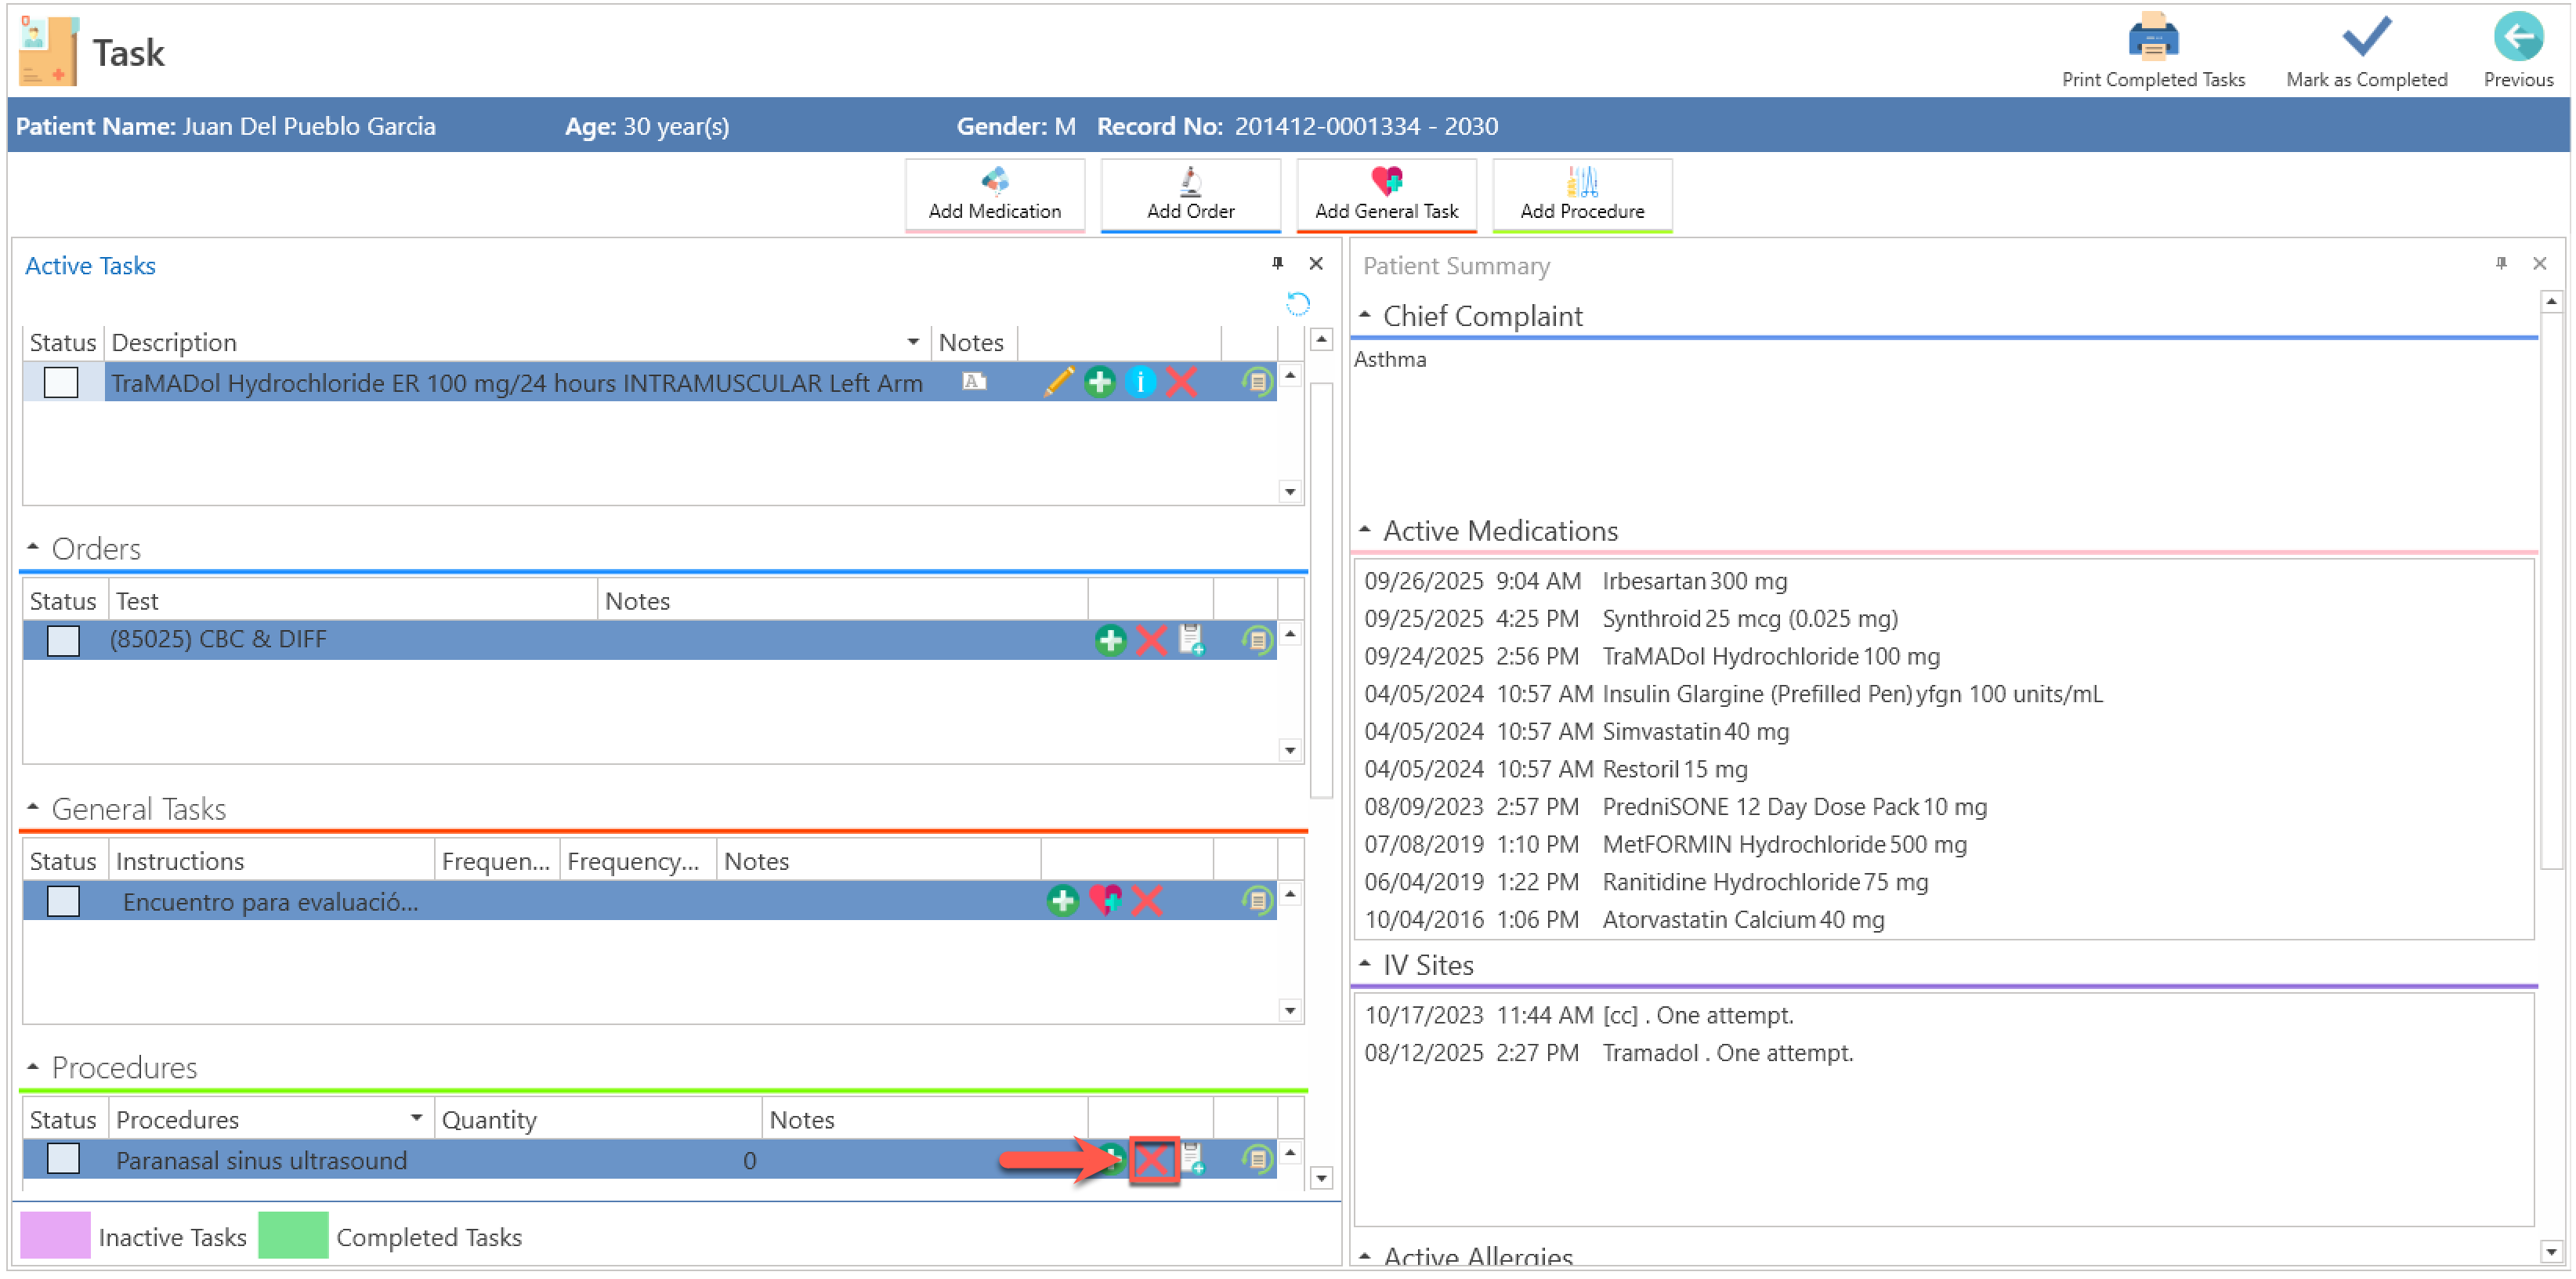Image resolution: width=2576 pixels, height=1279 pixels.
Task: Pin the Active Tasks panel
Action: (x=1277, y=263)
